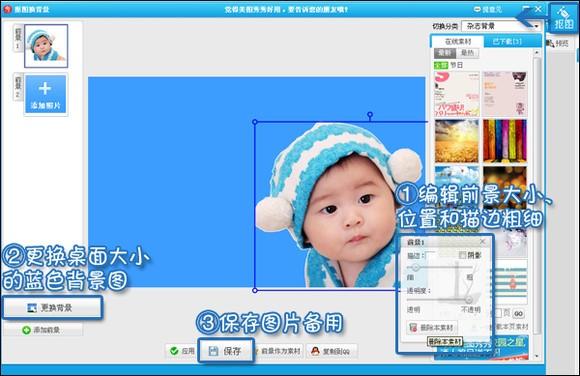Click the 更换背景 change background button
Image resolution: width=580 pixels, height=376 pixels.
coord(52,308)
